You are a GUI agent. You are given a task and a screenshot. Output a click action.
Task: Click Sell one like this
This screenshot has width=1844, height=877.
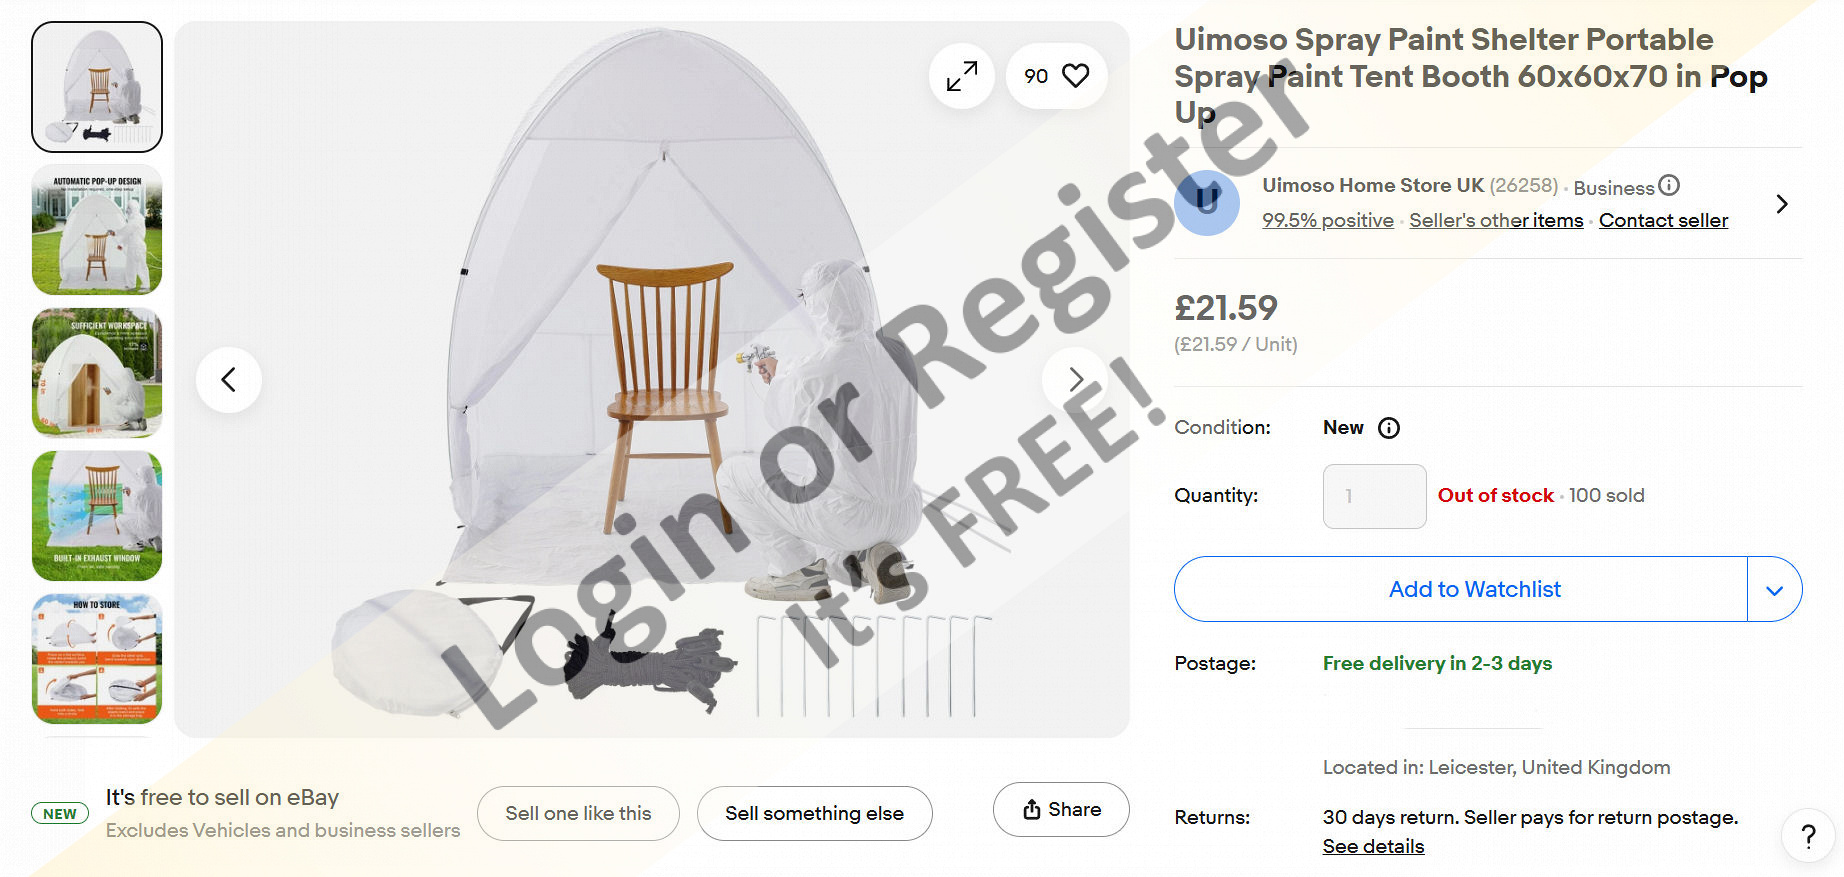(x=578, y=814)
